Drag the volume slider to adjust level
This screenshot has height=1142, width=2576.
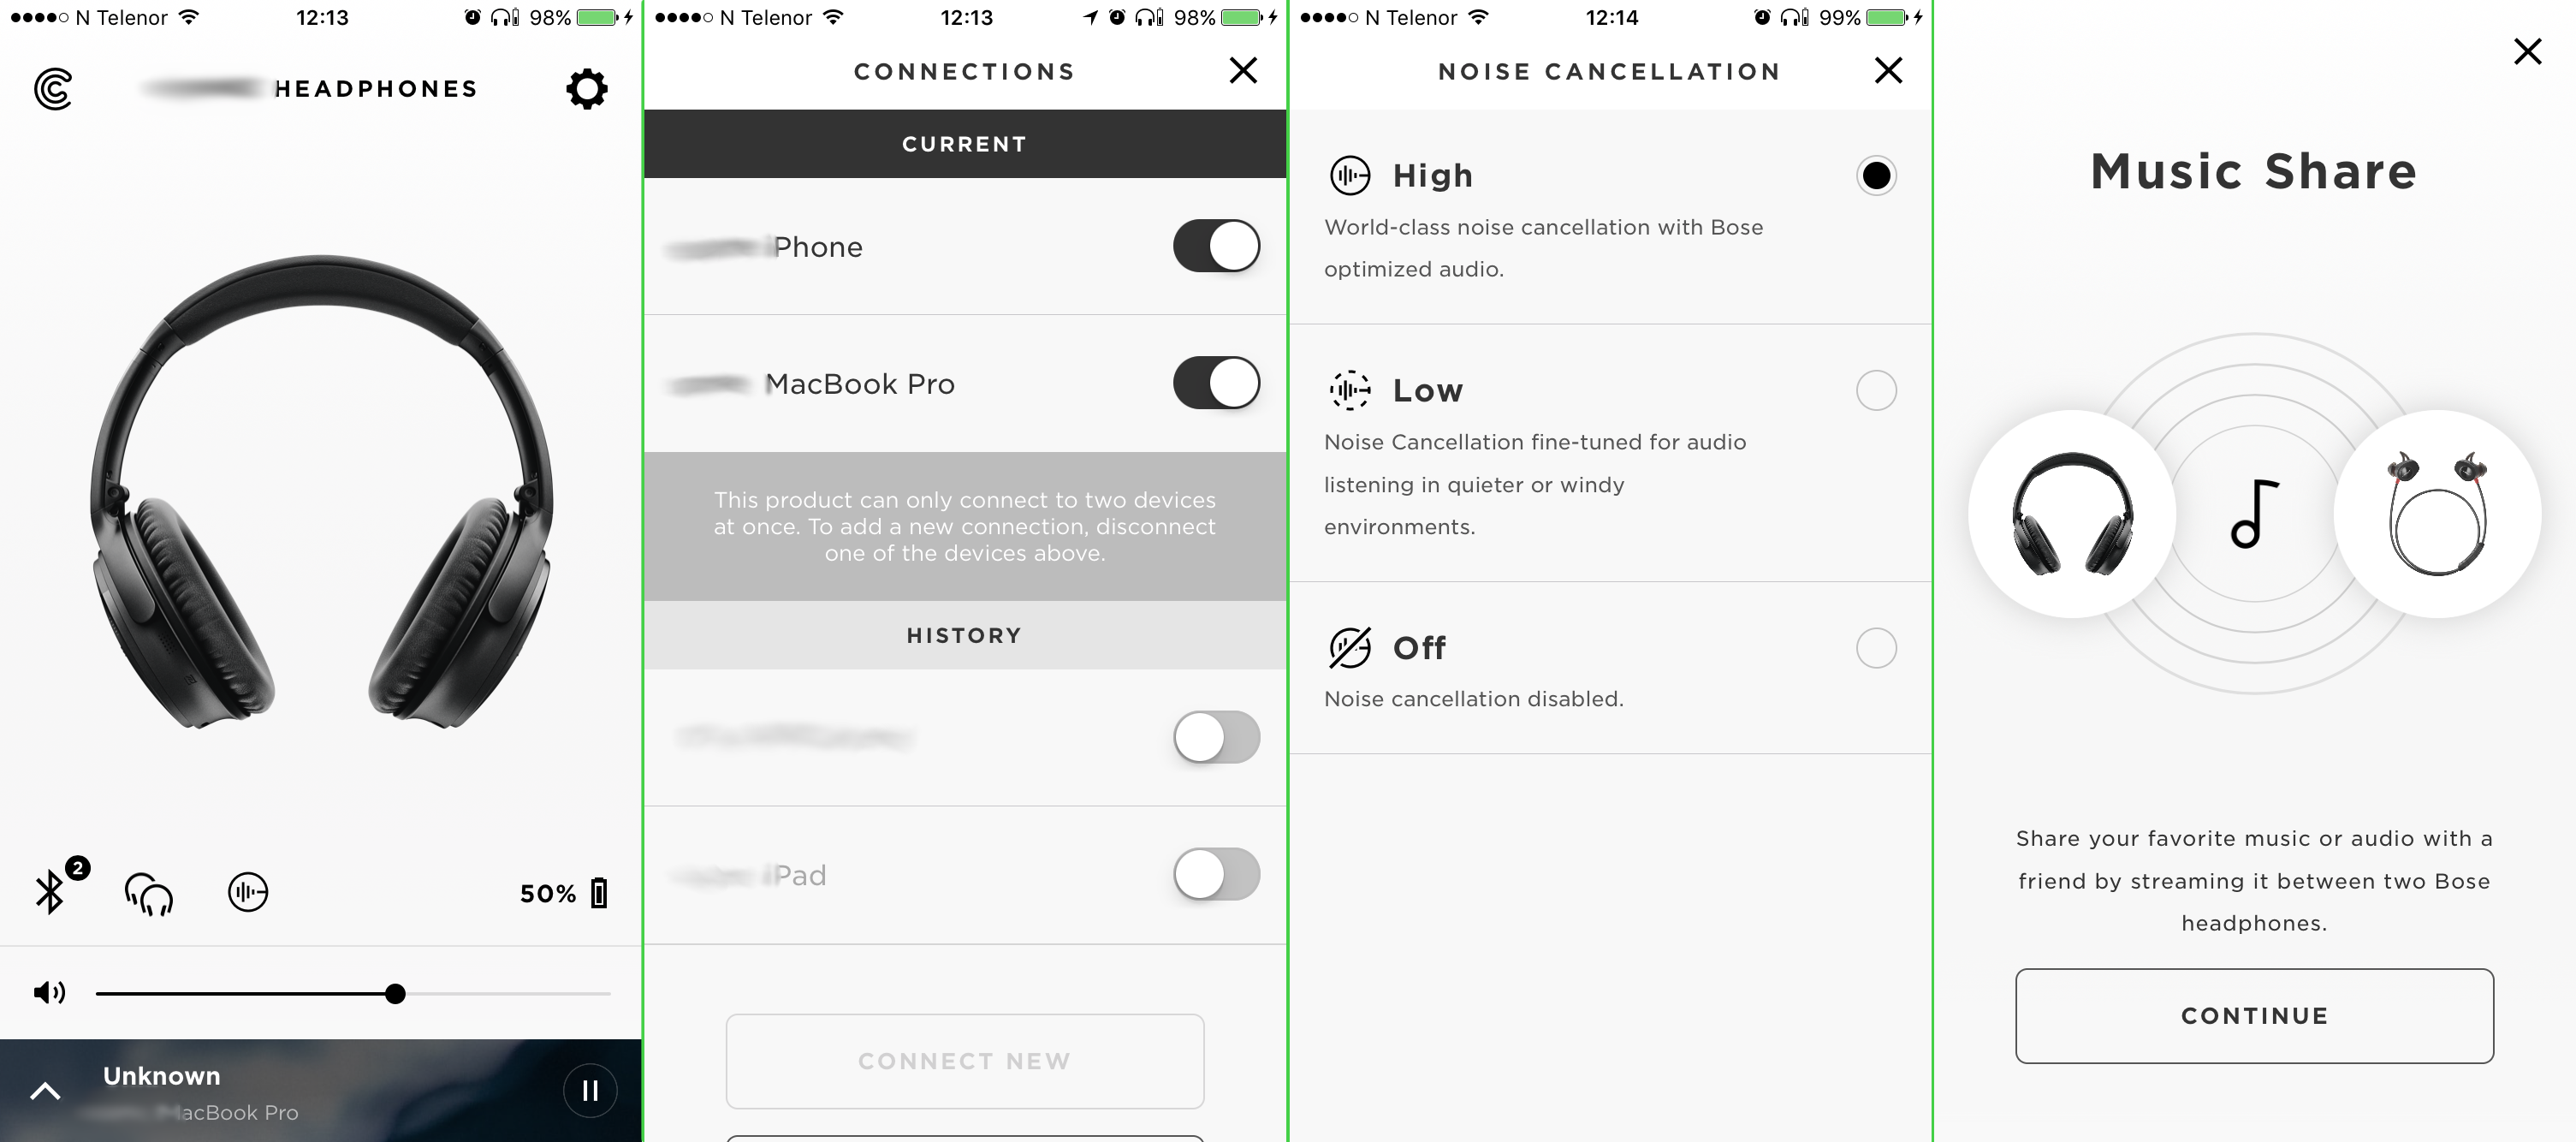395,992
